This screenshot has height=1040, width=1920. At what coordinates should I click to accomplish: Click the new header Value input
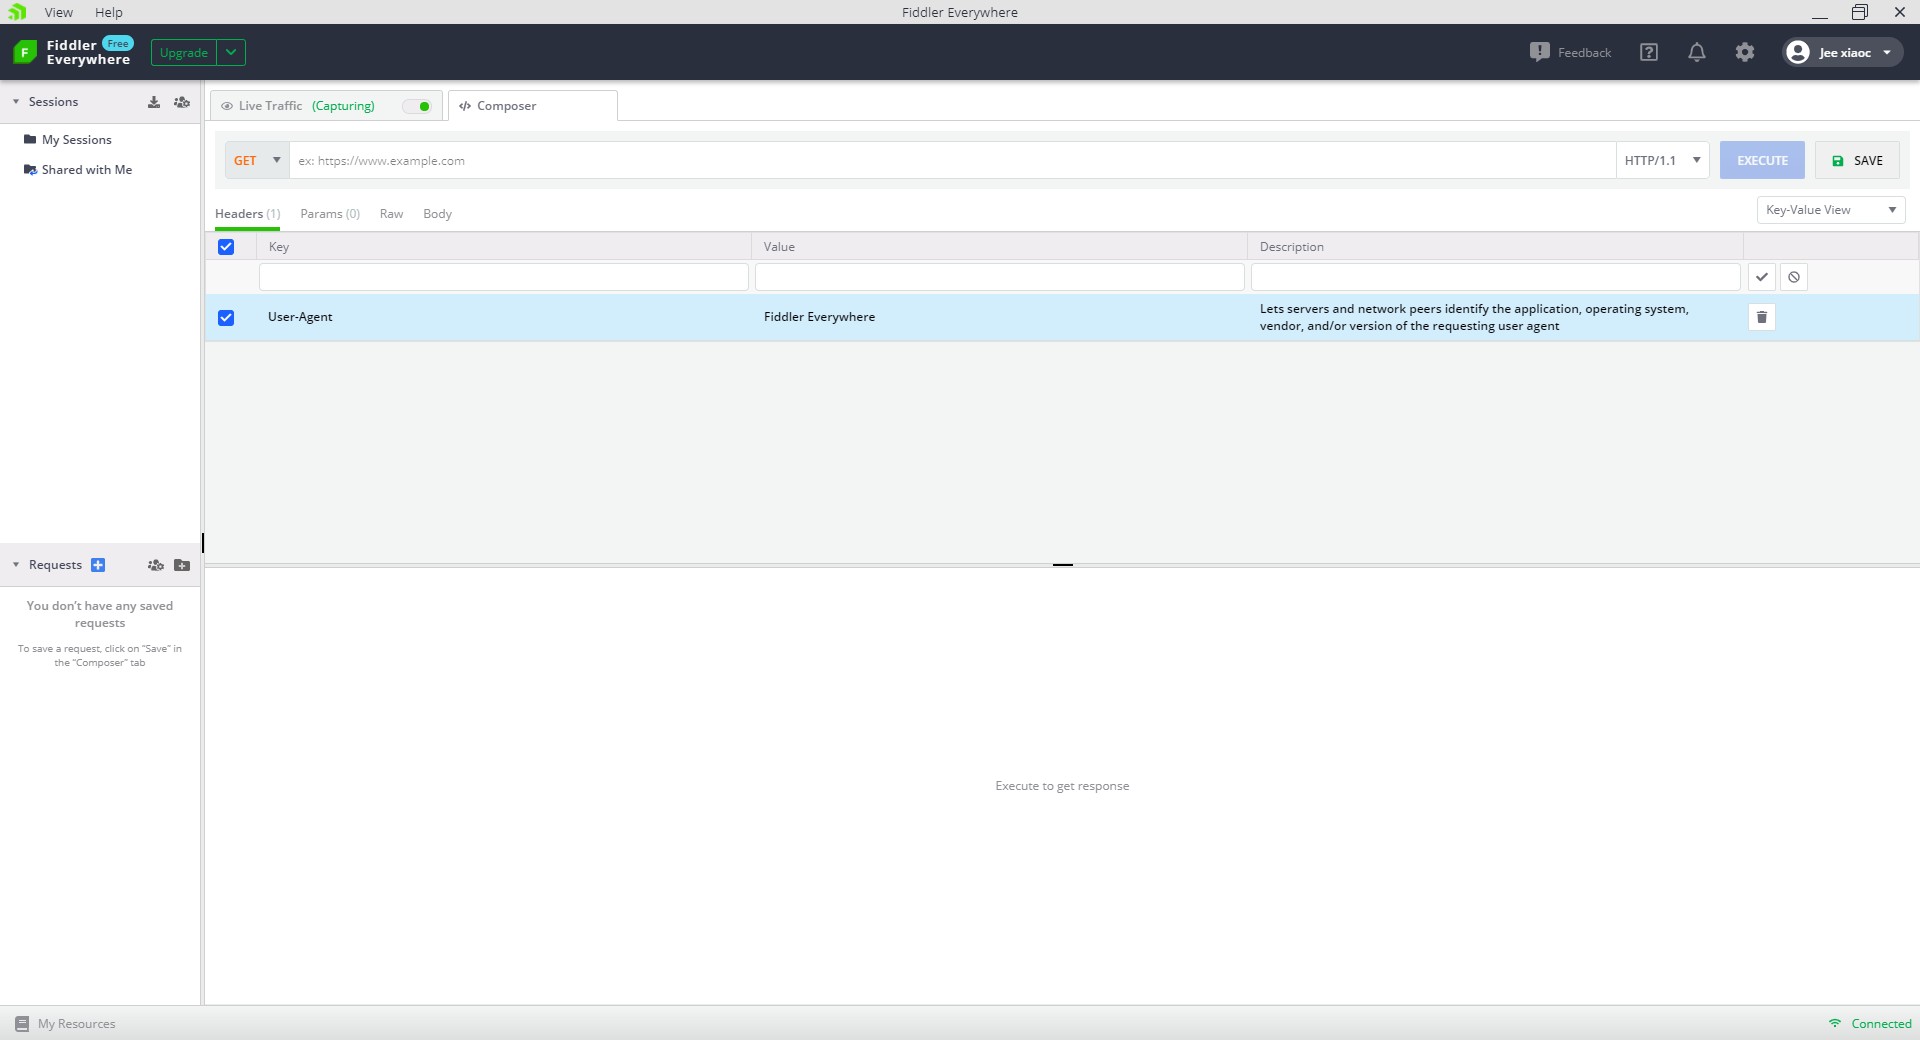[x=999, y=277]
